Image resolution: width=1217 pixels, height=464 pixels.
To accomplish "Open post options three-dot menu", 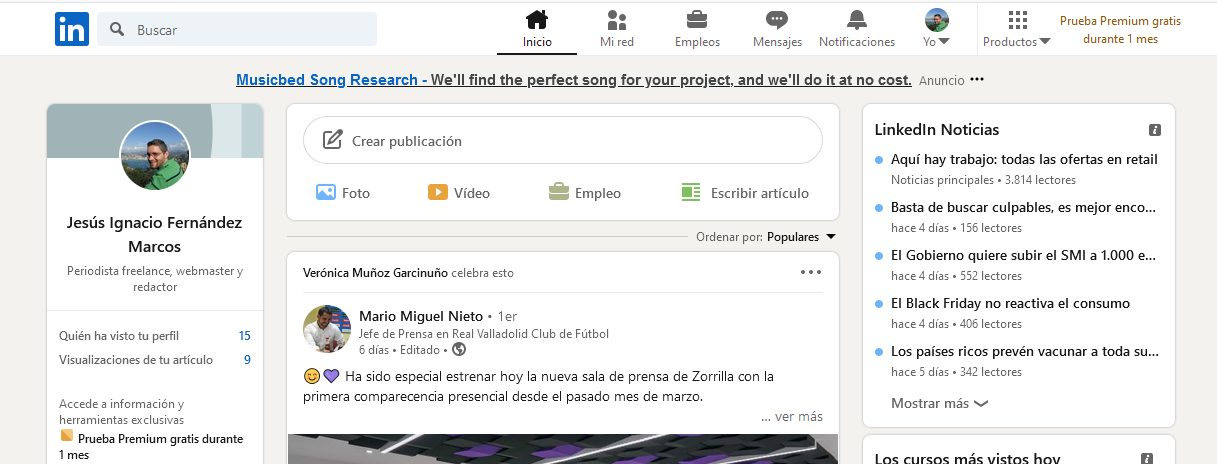I will 810,272.
